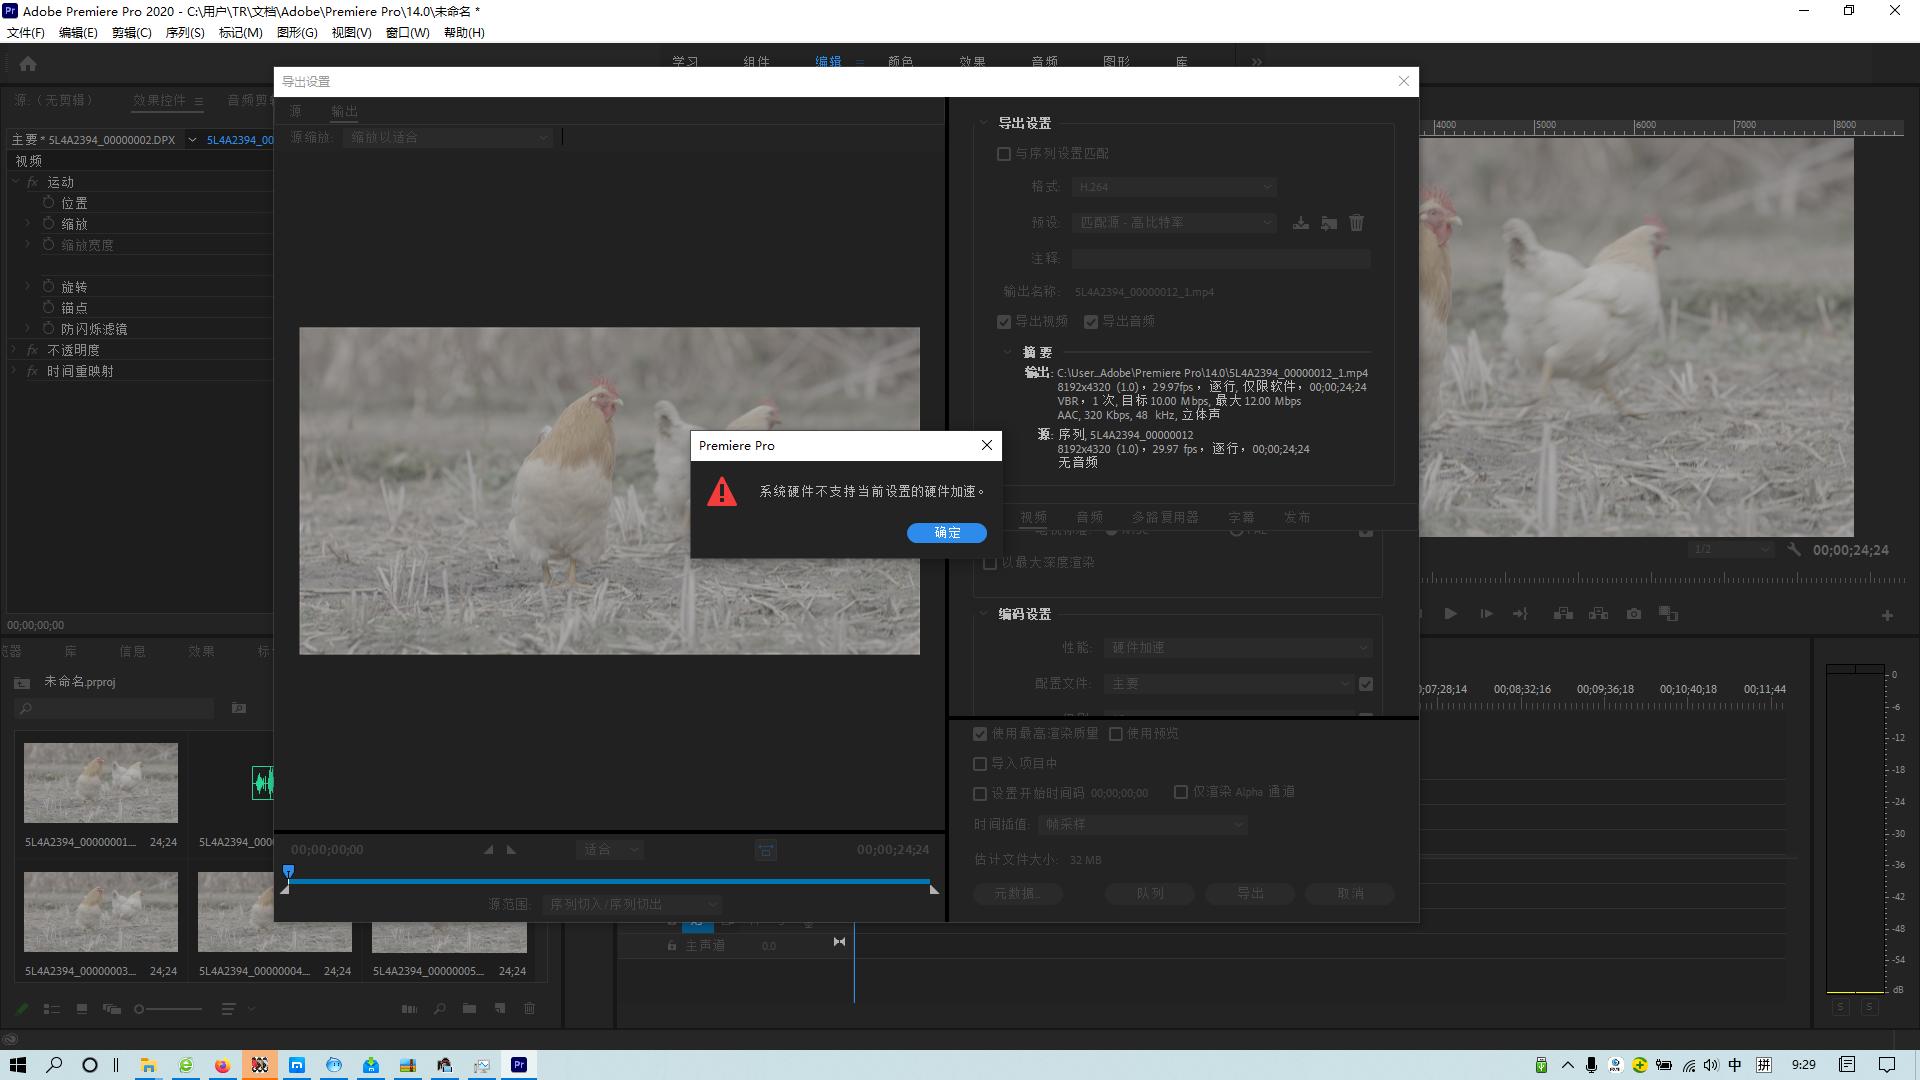The height and width of the screenshot is (1080, 1920).
Task: Click the wrench settings icon in monitor
Action: click(x=1794, y=550)
